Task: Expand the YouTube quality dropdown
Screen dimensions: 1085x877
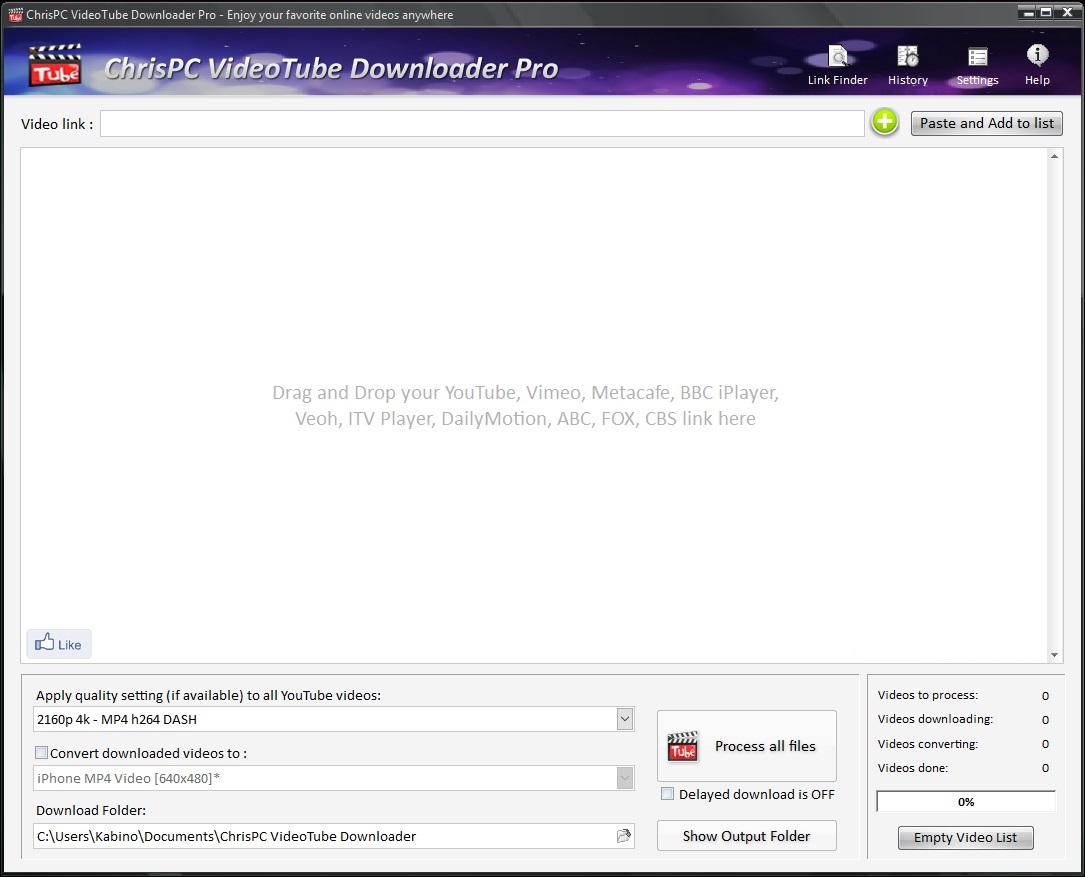Action: tap(624, 719)
